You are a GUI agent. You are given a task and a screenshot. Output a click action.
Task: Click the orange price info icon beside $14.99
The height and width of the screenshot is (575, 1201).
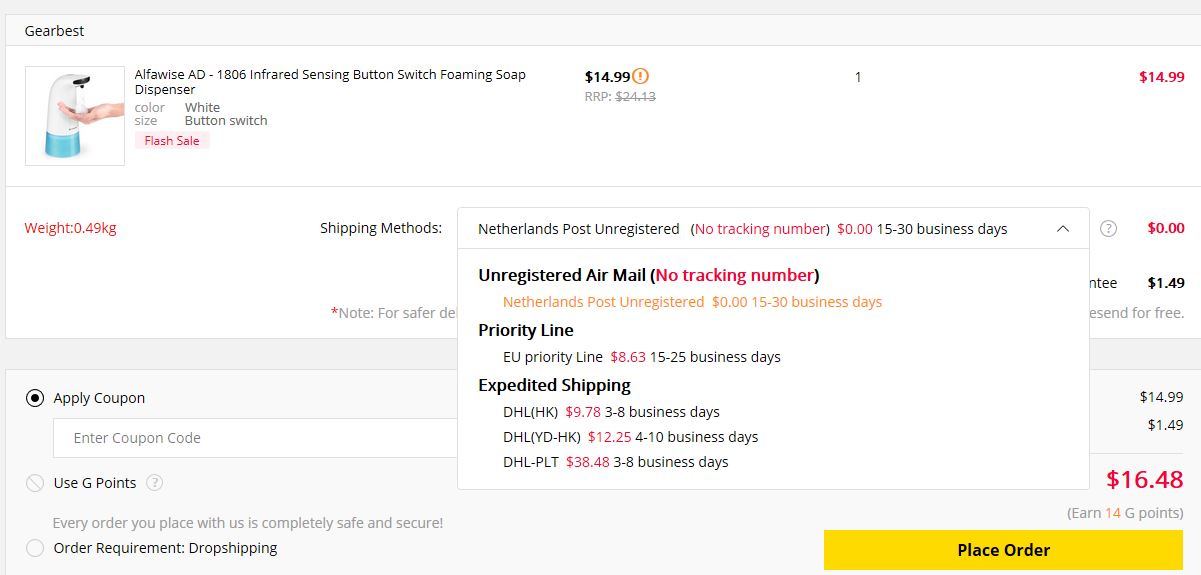tap(641, 76)
